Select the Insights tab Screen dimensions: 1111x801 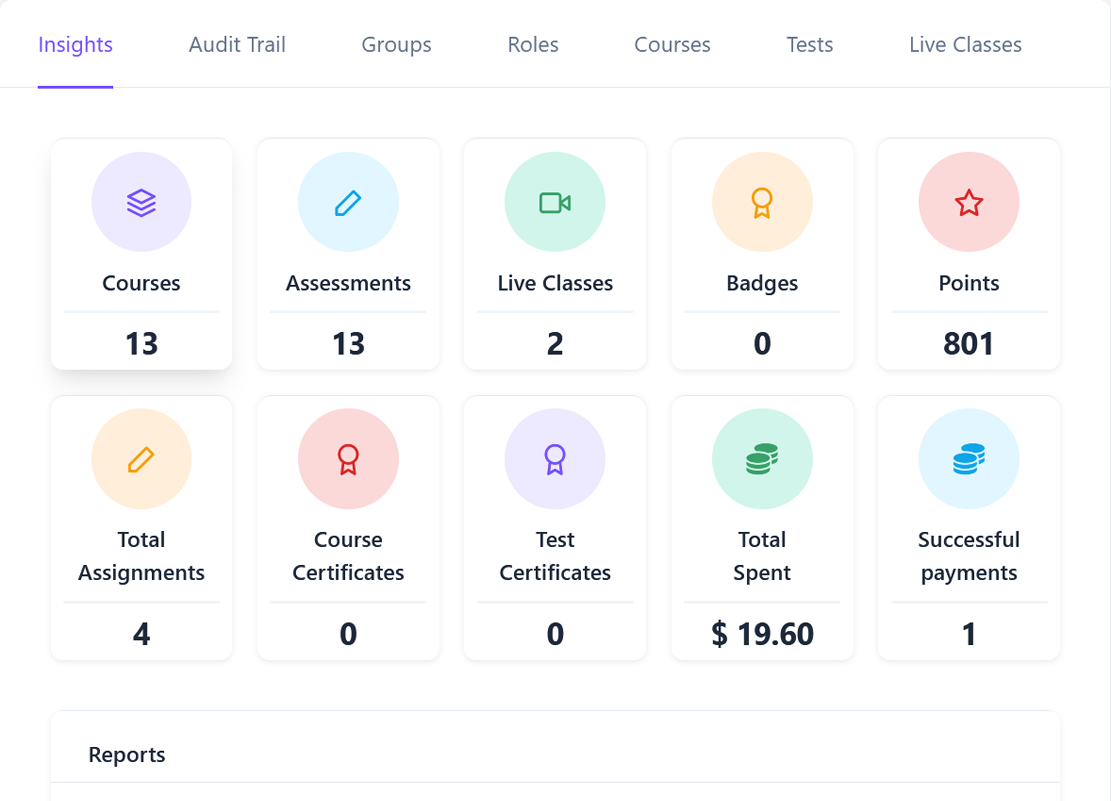click(75, 45)
